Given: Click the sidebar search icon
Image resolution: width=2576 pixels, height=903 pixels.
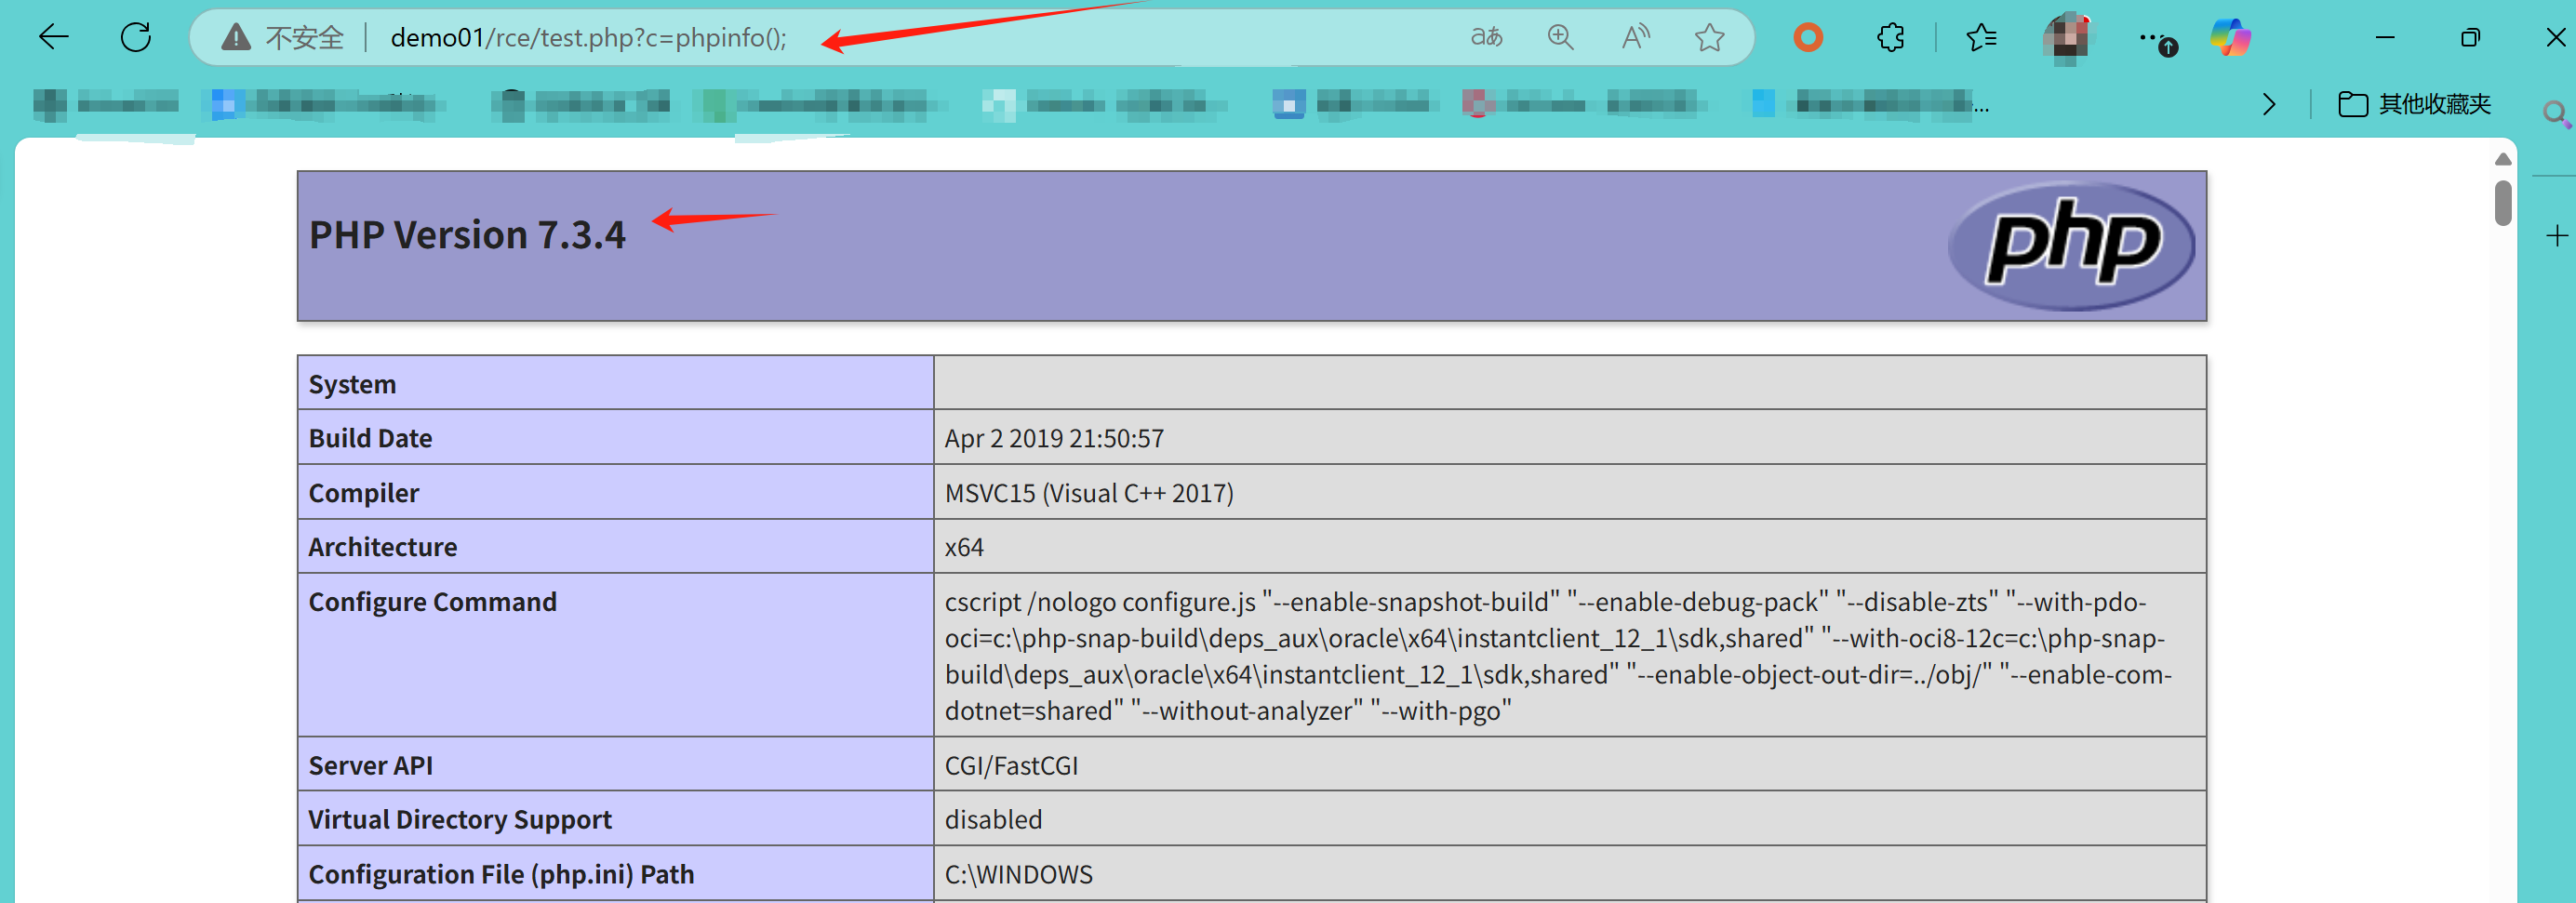Looking at the screenshot, I should 2555,114.
